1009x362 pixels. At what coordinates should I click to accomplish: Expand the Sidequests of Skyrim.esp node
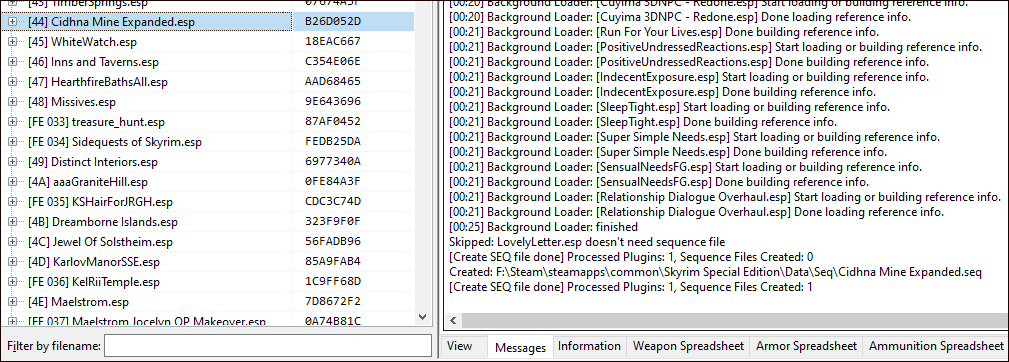pos(13,141)
